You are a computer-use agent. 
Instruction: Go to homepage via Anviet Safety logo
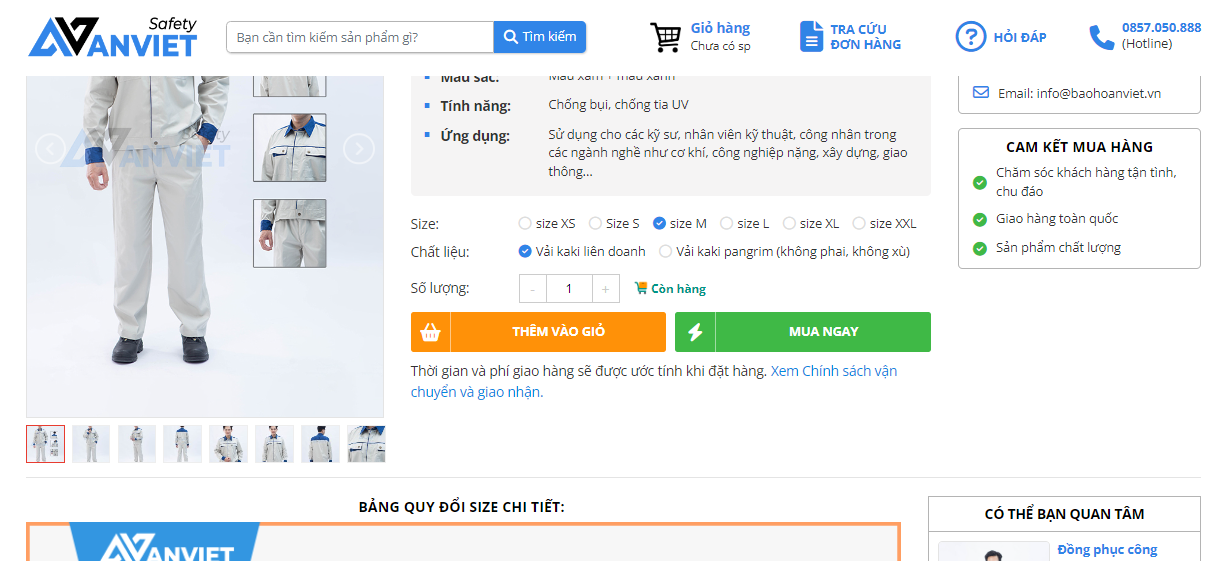point(113,37)
